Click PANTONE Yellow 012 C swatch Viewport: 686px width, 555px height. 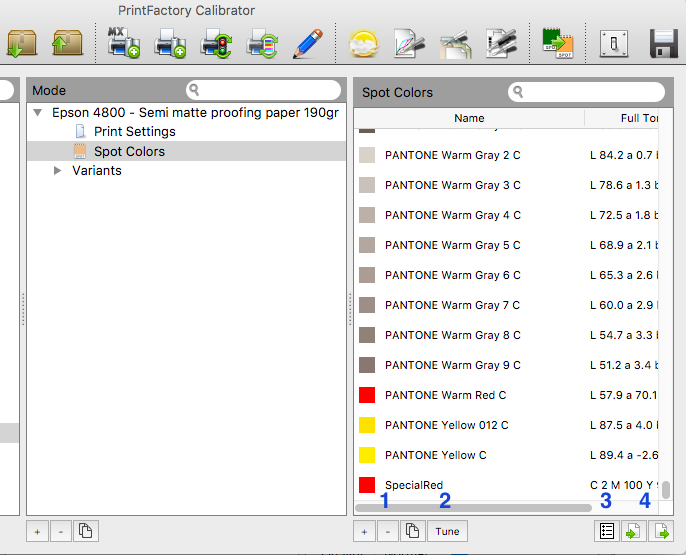point(367,425)
